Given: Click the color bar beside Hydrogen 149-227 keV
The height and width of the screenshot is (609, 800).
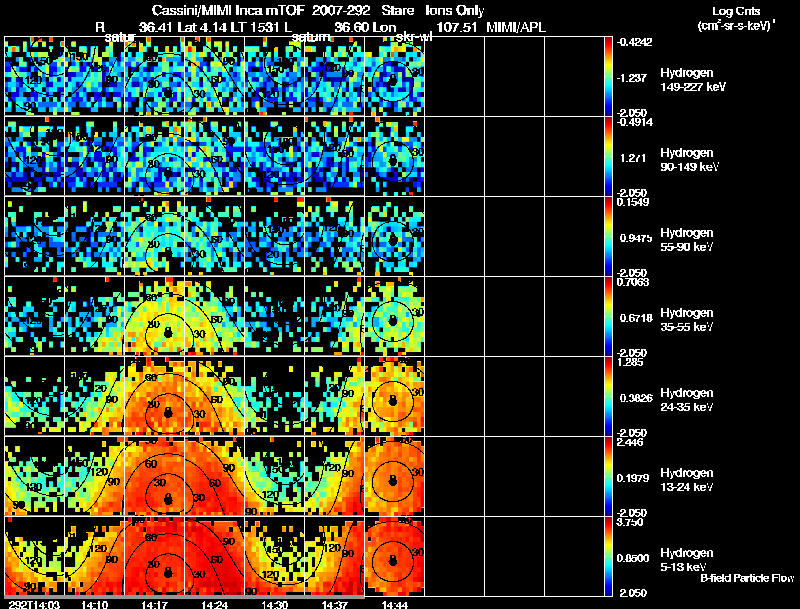Looking at the screenshot, I should pos(608,76).
